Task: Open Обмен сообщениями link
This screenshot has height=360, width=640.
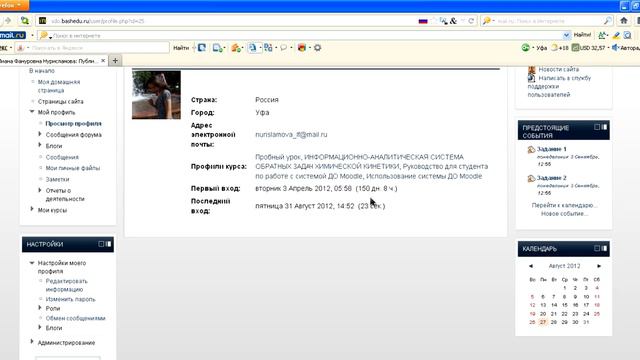Action: [x=76, y=318]
